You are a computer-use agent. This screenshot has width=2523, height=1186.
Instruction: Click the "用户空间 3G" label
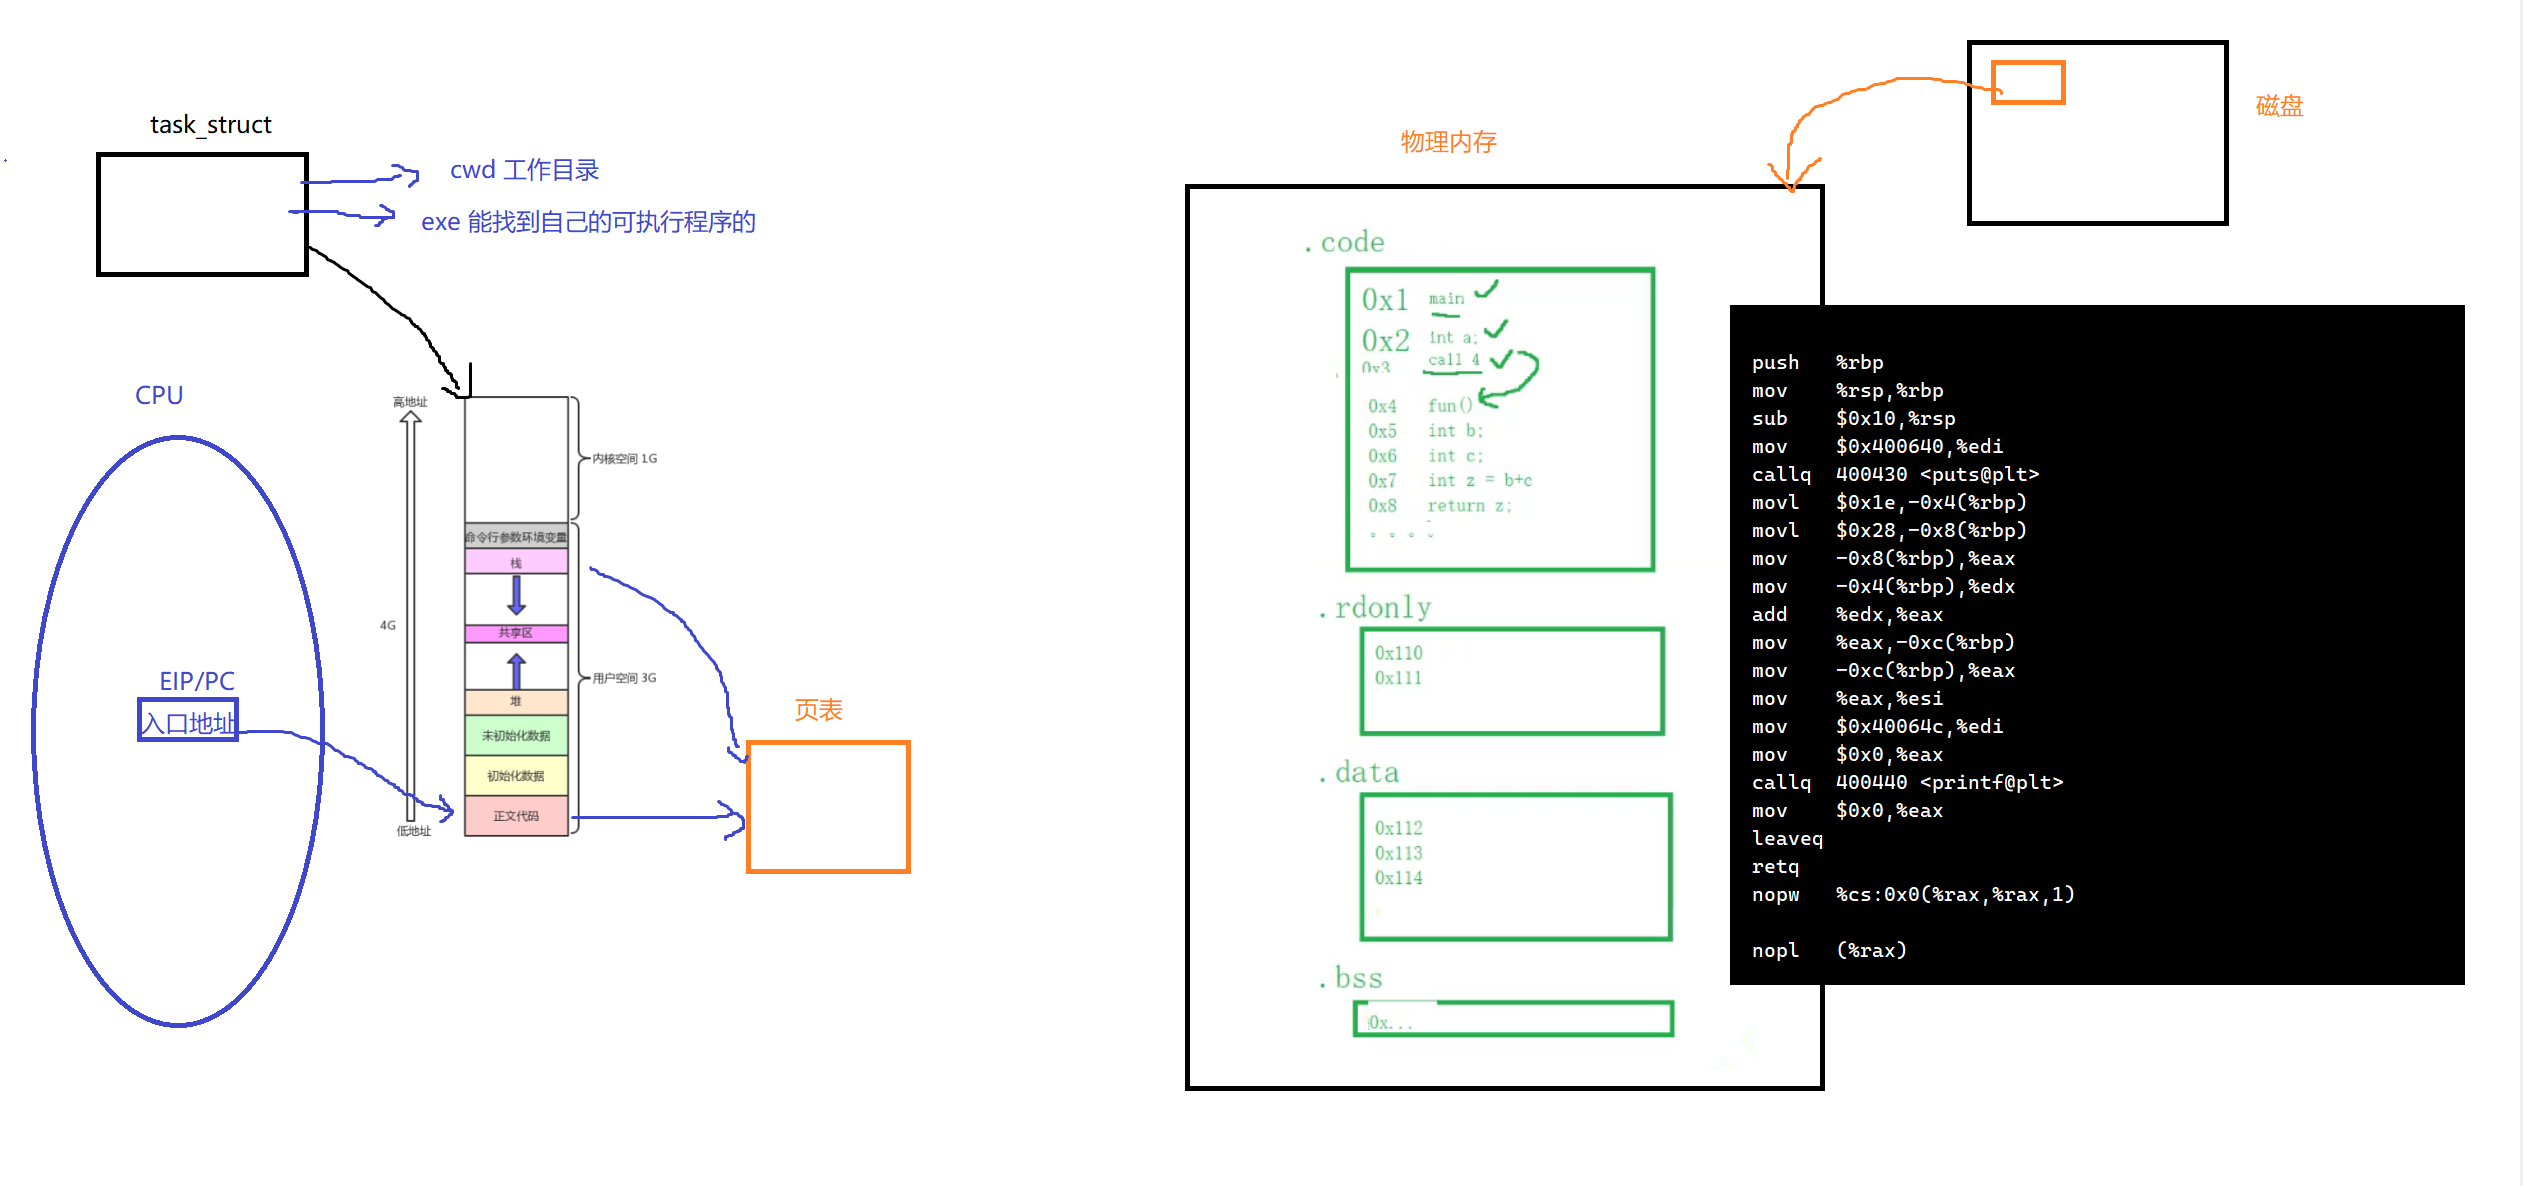[624, 678]
